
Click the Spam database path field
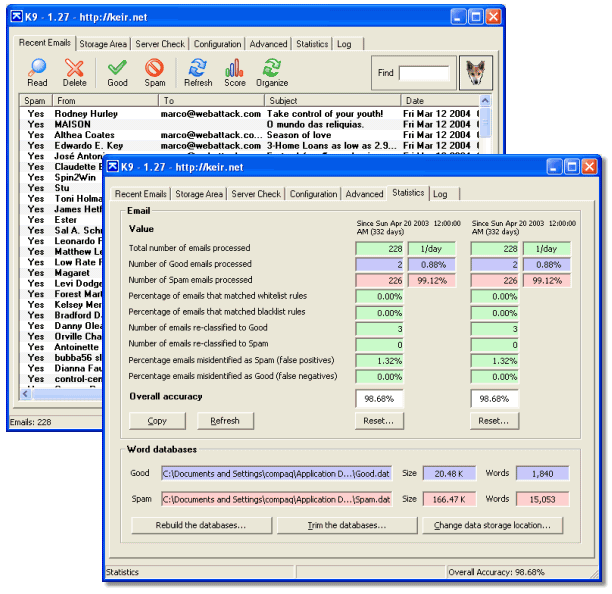click(x=277, y=499)
